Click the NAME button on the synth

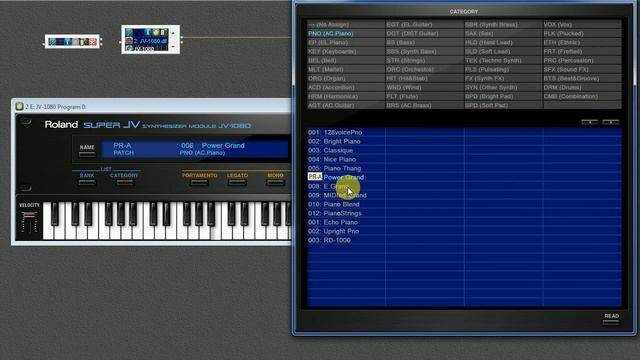[x=87, y=154]
